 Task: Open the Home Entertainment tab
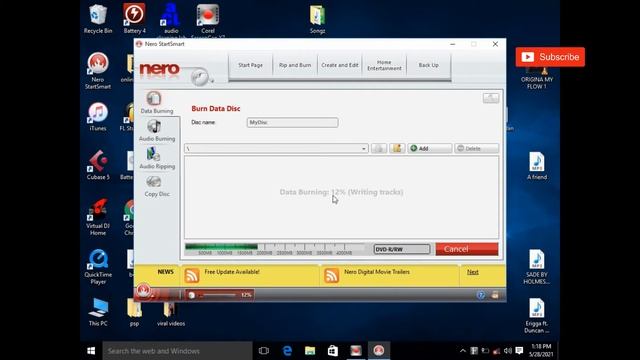pyautogui.click(x=384, y=65)
